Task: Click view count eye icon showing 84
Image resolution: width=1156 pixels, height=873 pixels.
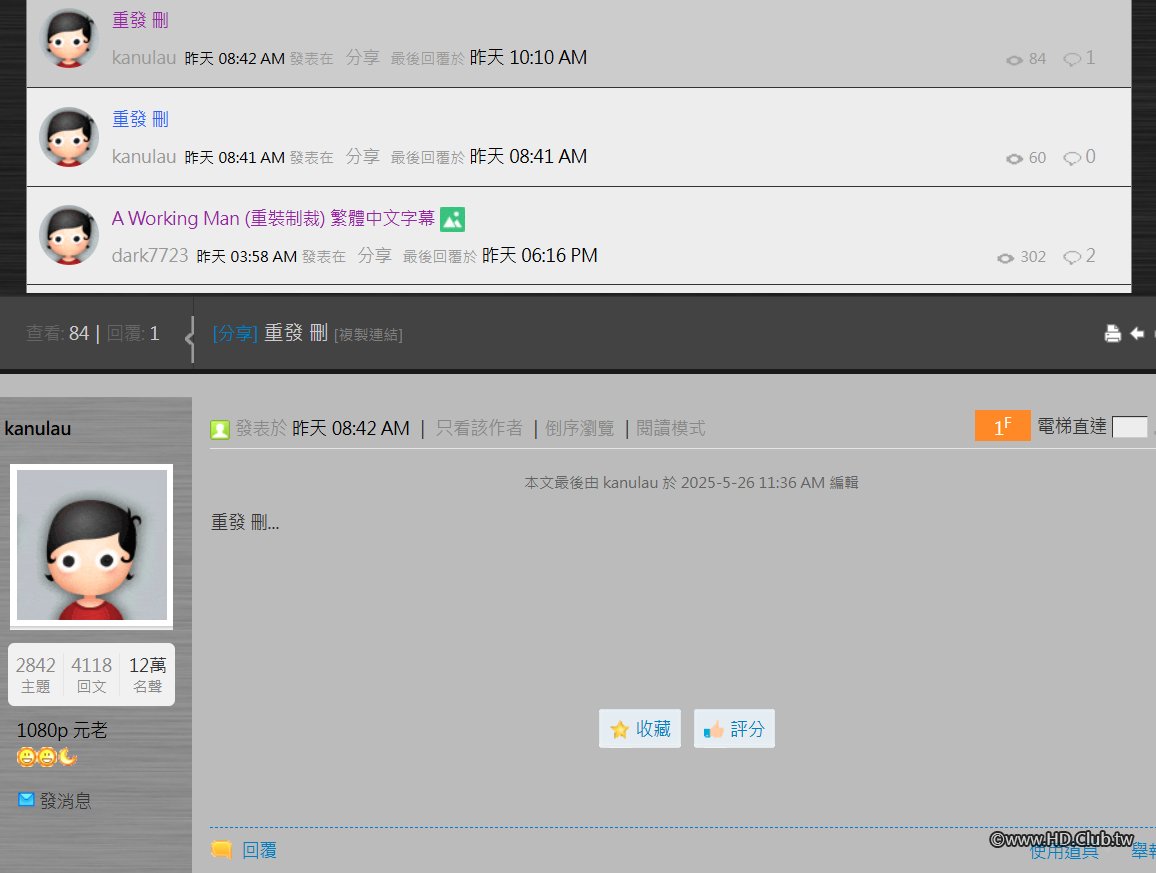Action: (x=1014, y=60)
